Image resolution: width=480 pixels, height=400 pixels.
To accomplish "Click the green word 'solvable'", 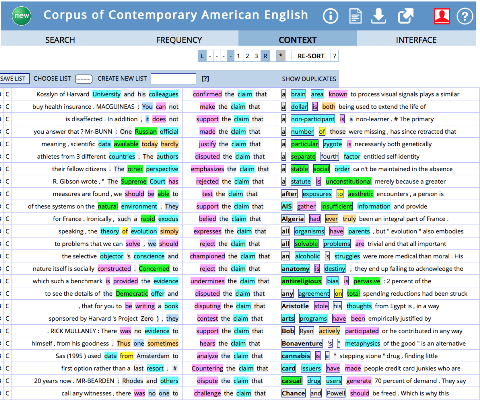I will click(306, 244).
